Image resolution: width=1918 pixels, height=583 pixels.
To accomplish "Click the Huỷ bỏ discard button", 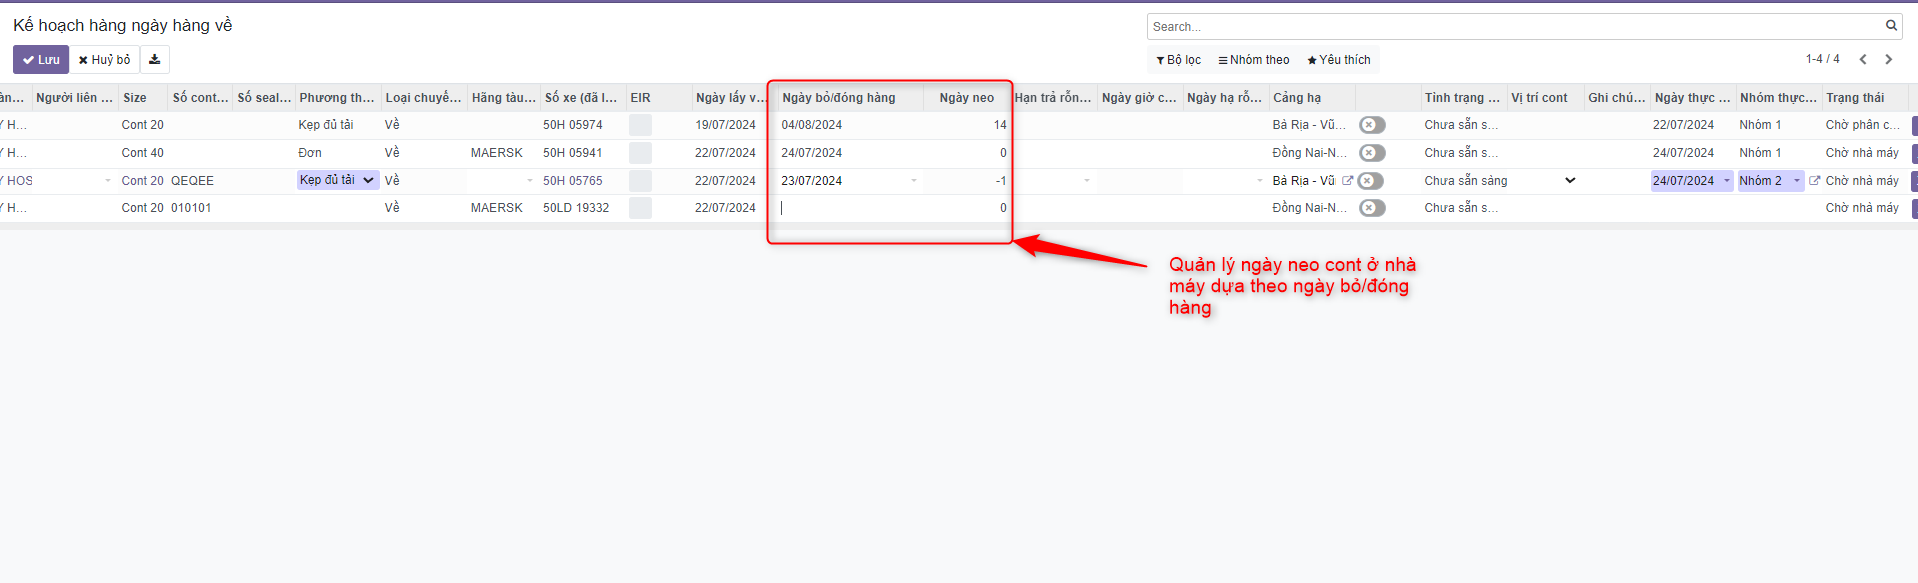I will [x=104, y=60].
